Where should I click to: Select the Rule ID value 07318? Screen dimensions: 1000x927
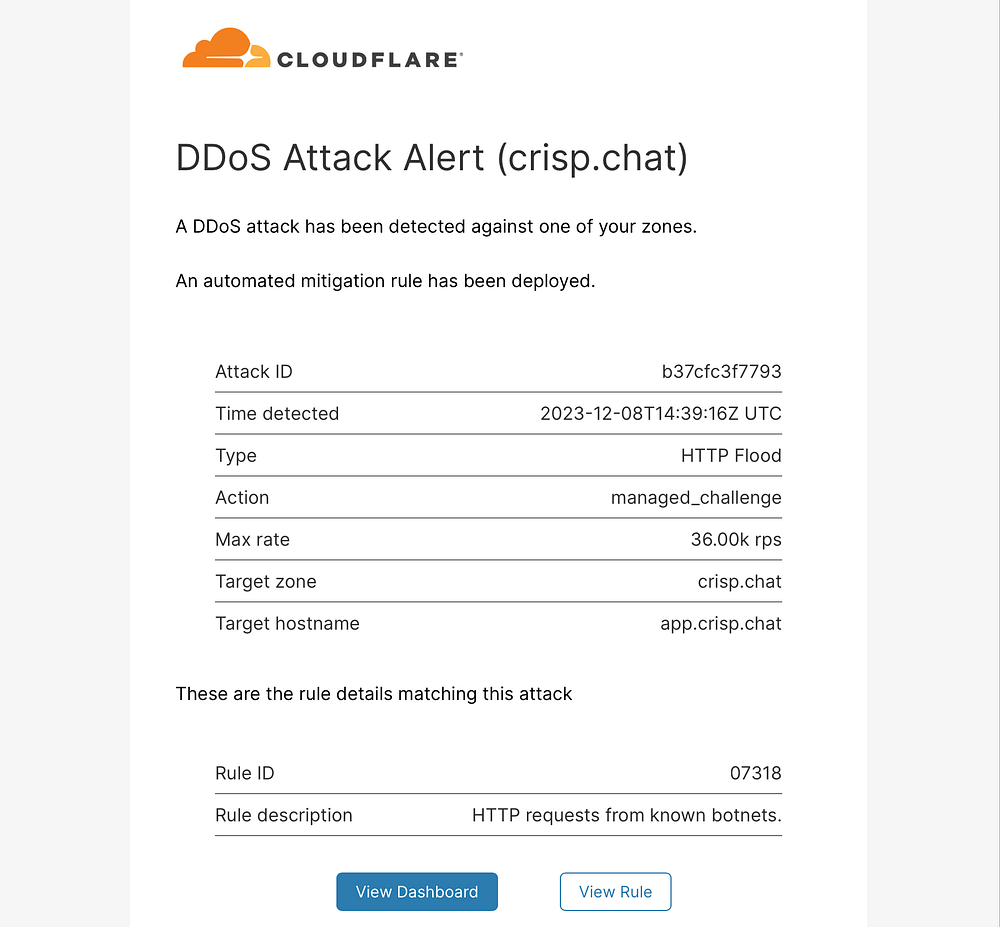(x=755, y=773)
